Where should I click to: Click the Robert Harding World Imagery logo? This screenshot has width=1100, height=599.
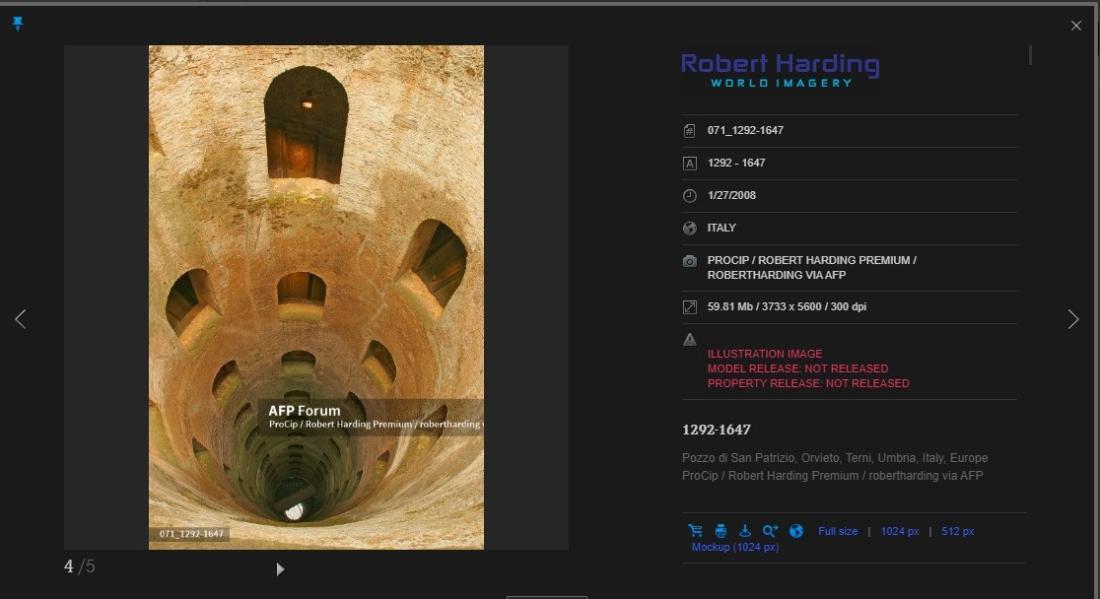coord(780,70)
